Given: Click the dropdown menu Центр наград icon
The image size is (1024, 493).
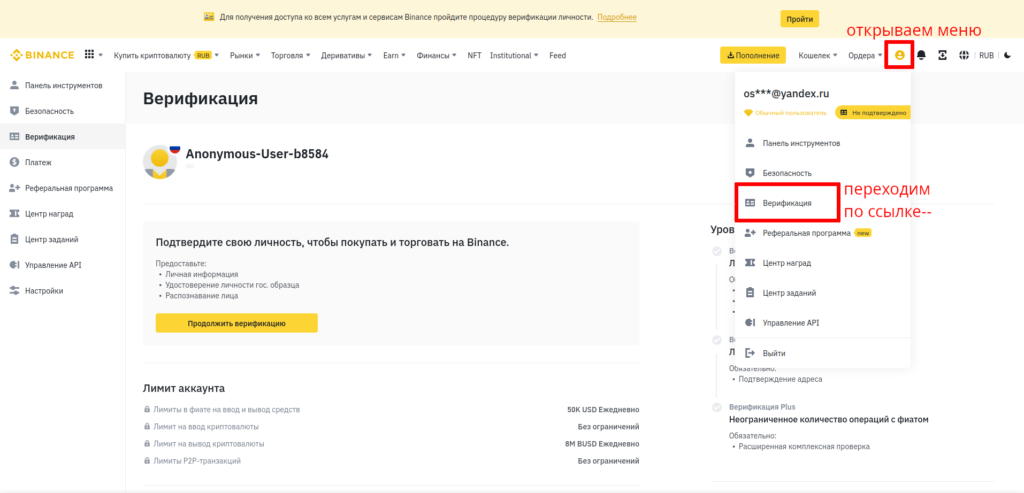Looking at the screenshot, I should coord(750,263).
